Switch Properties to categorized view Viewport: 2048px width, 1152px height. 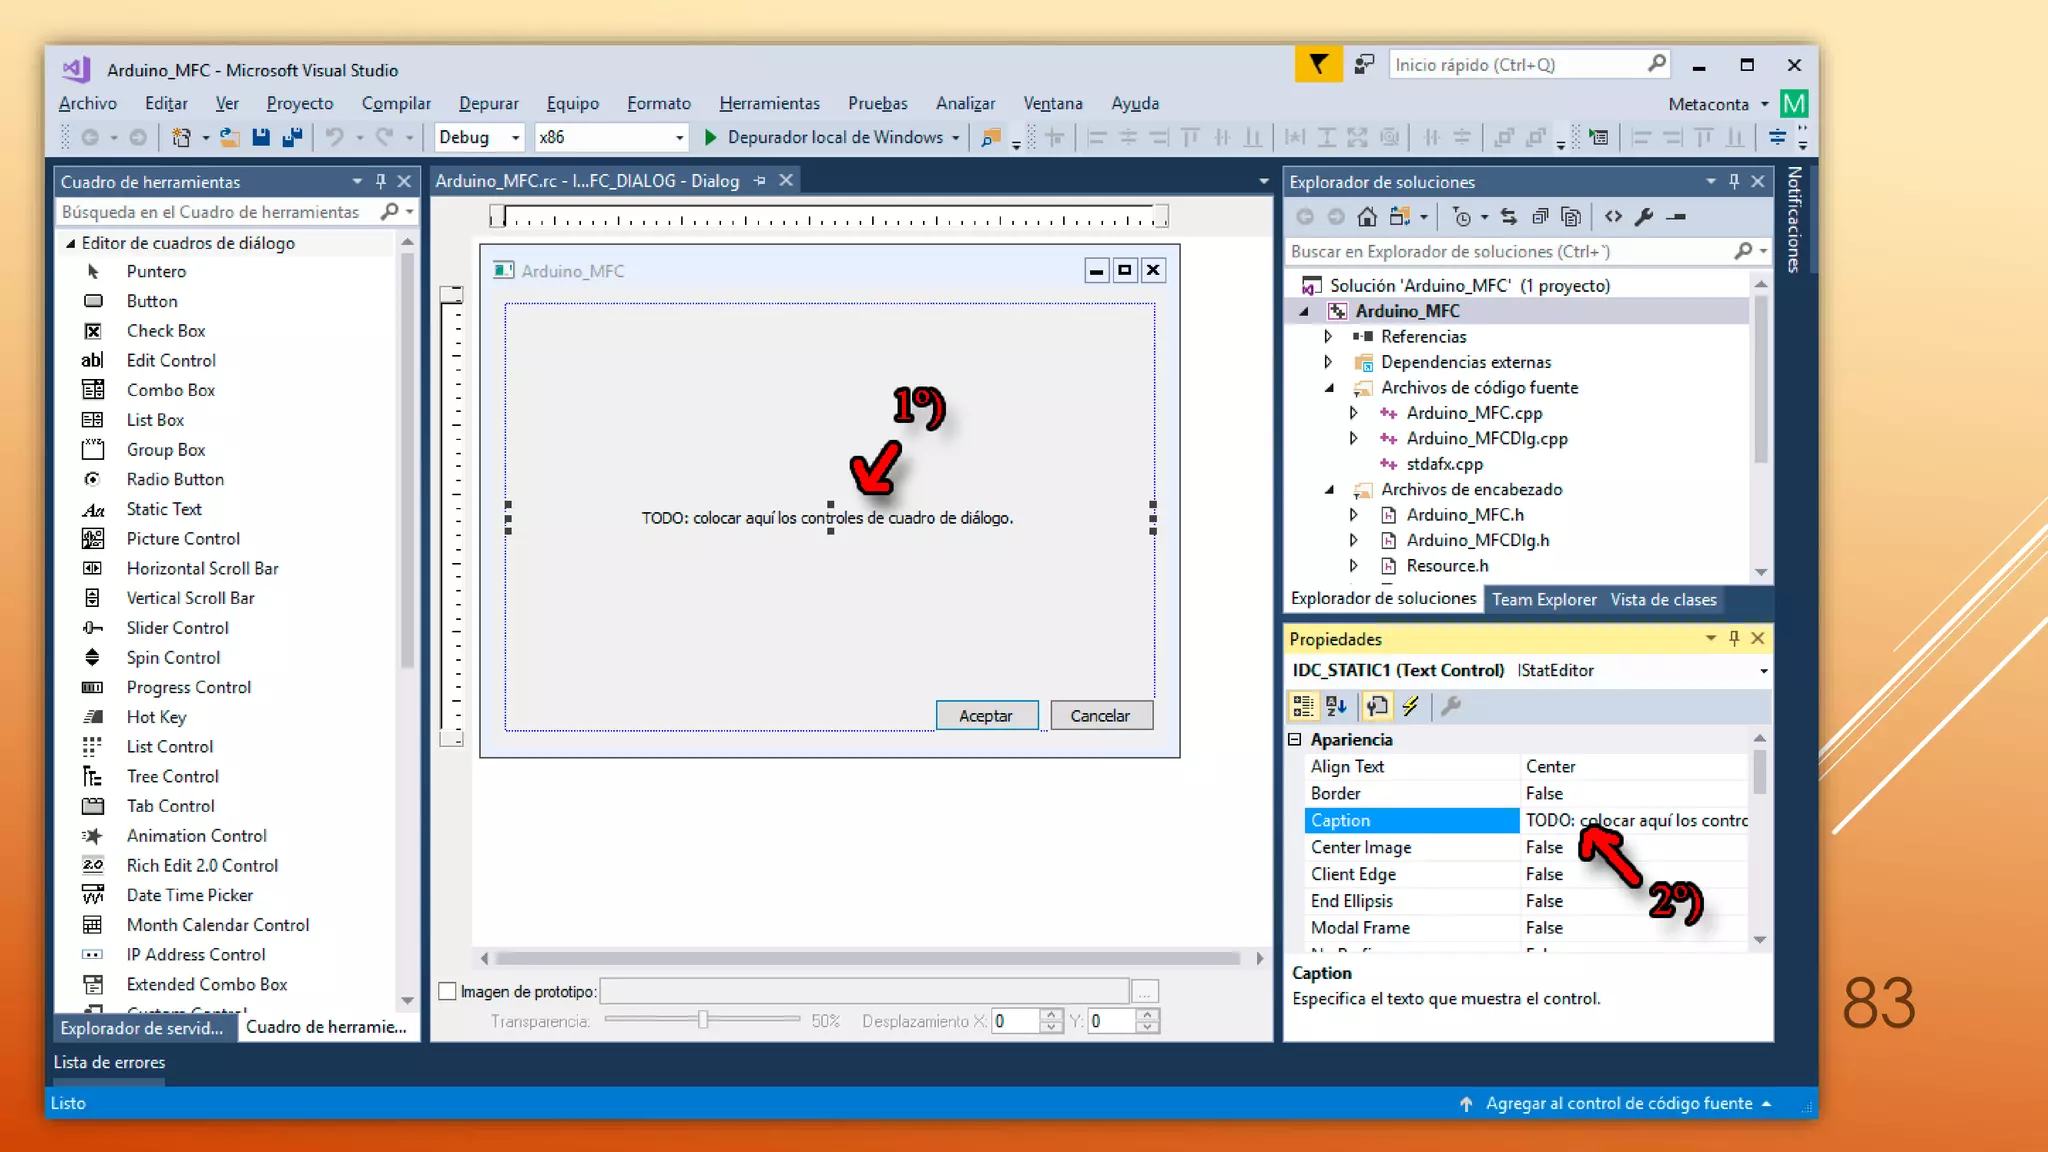(1303, 706)
